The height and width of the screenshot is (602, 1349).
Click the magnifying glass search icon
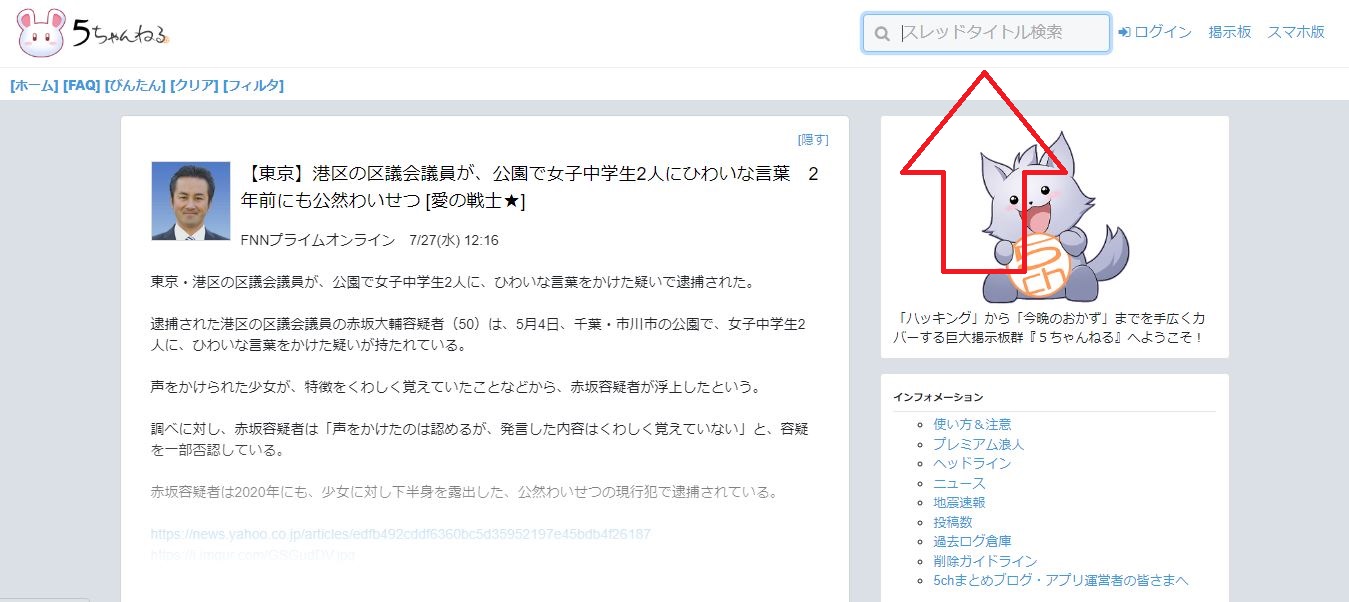pyautogui.click(x=881, y=32)
